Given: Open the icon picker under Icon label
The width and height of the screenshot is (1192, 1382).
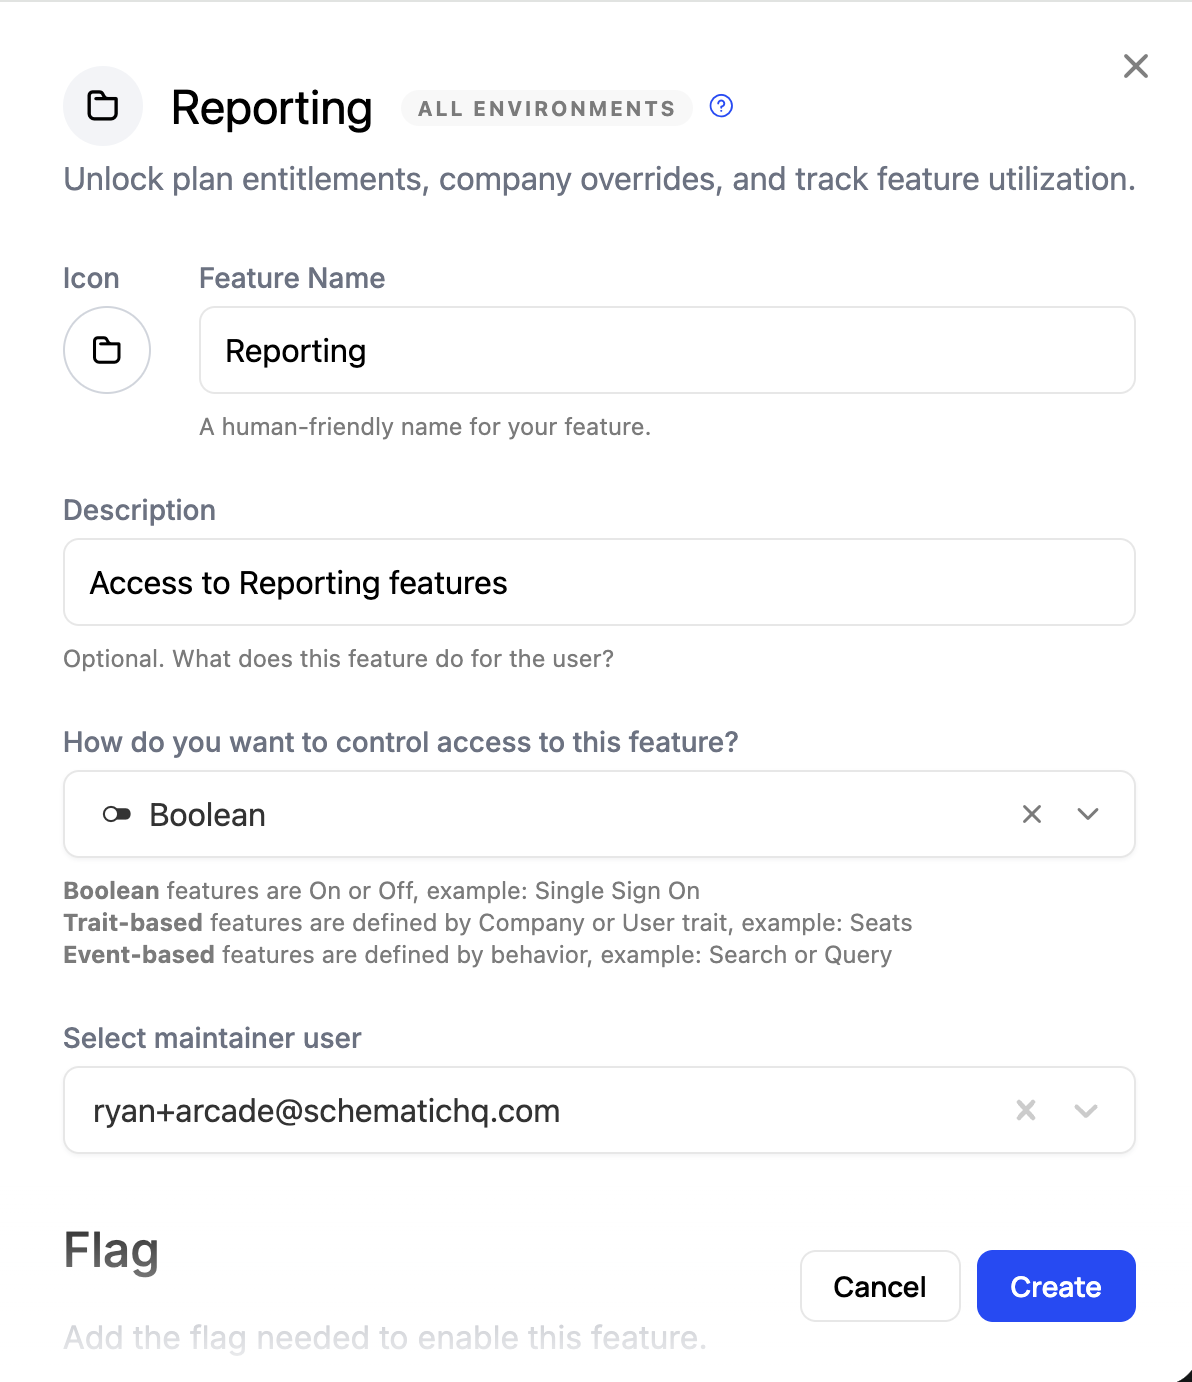Looking at the screenshot, I should [x=107, y=350].
